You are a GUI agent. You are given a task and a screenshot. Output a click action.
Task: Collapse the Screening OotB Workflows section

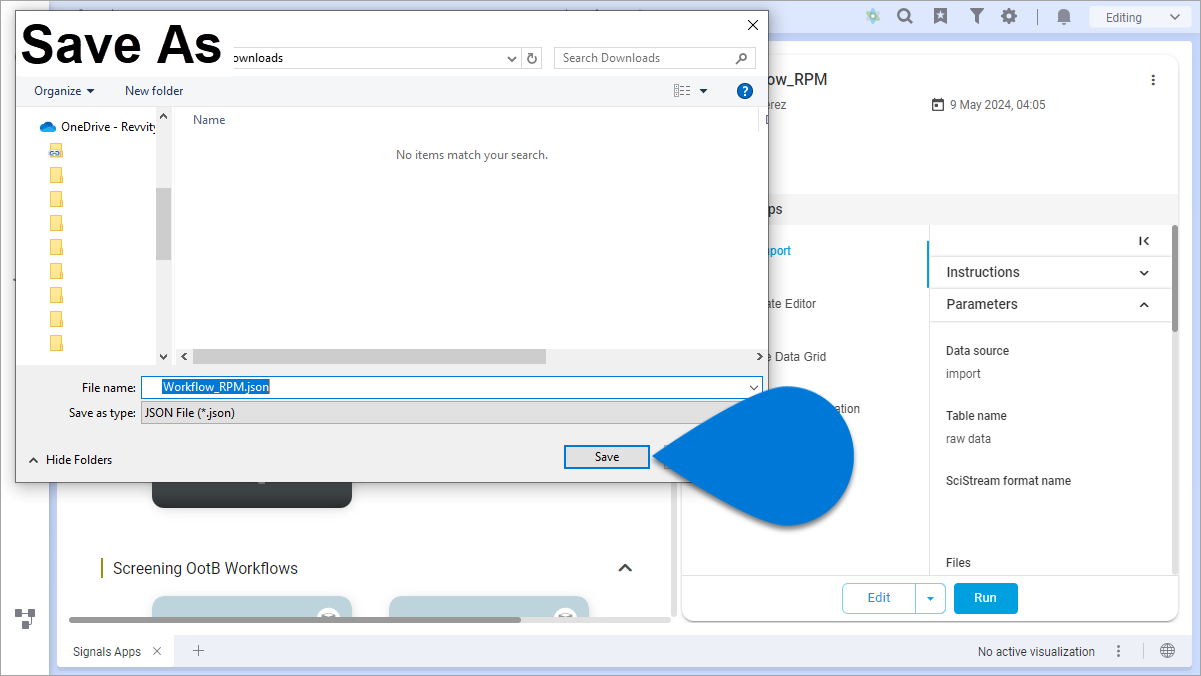click(625, 568)
